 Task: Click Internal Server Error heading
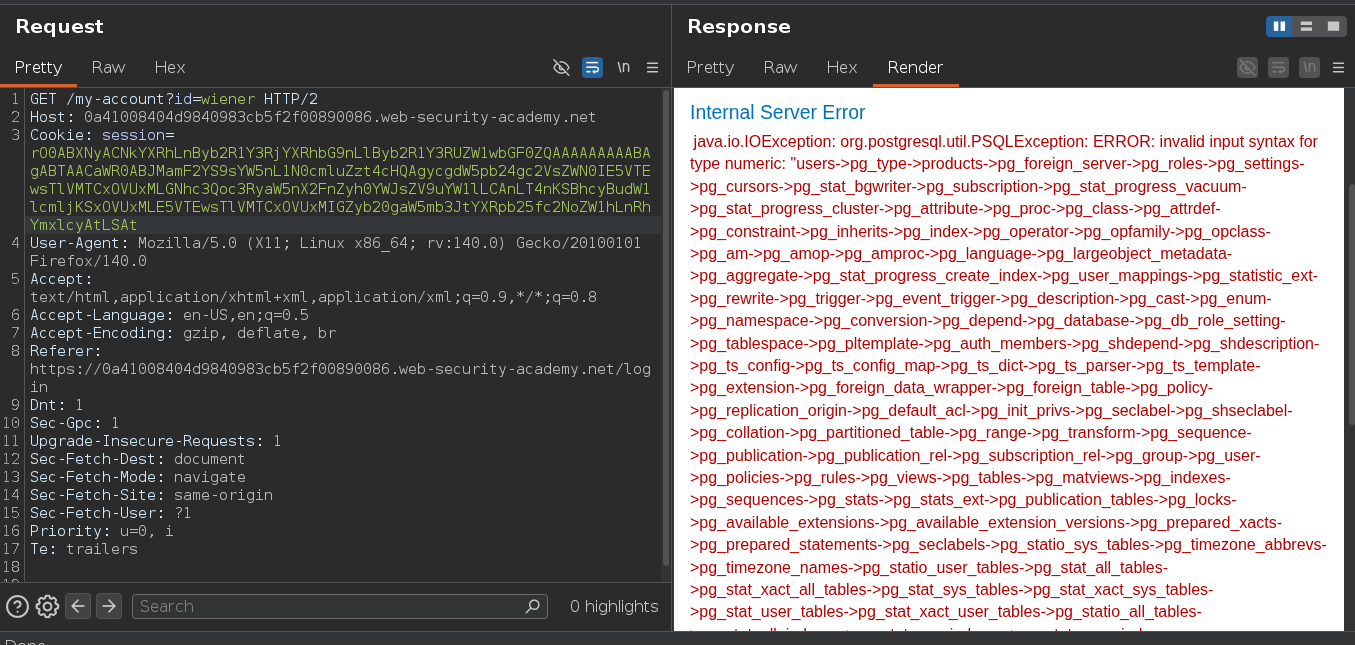(777, 113)
